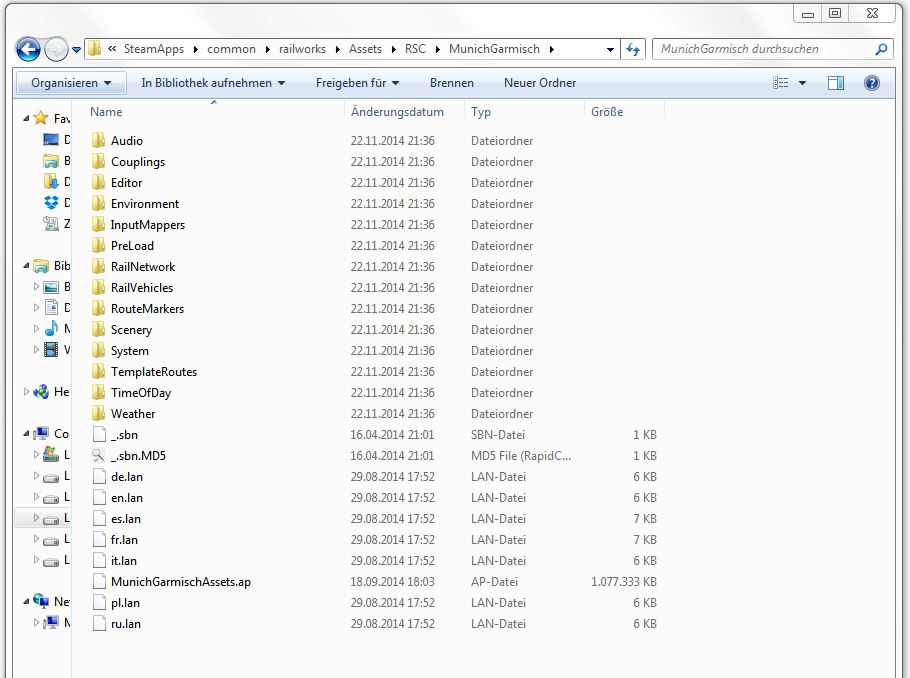Change view with the view icon
Screen dimensions: 910x678
[x=781, y=83]
